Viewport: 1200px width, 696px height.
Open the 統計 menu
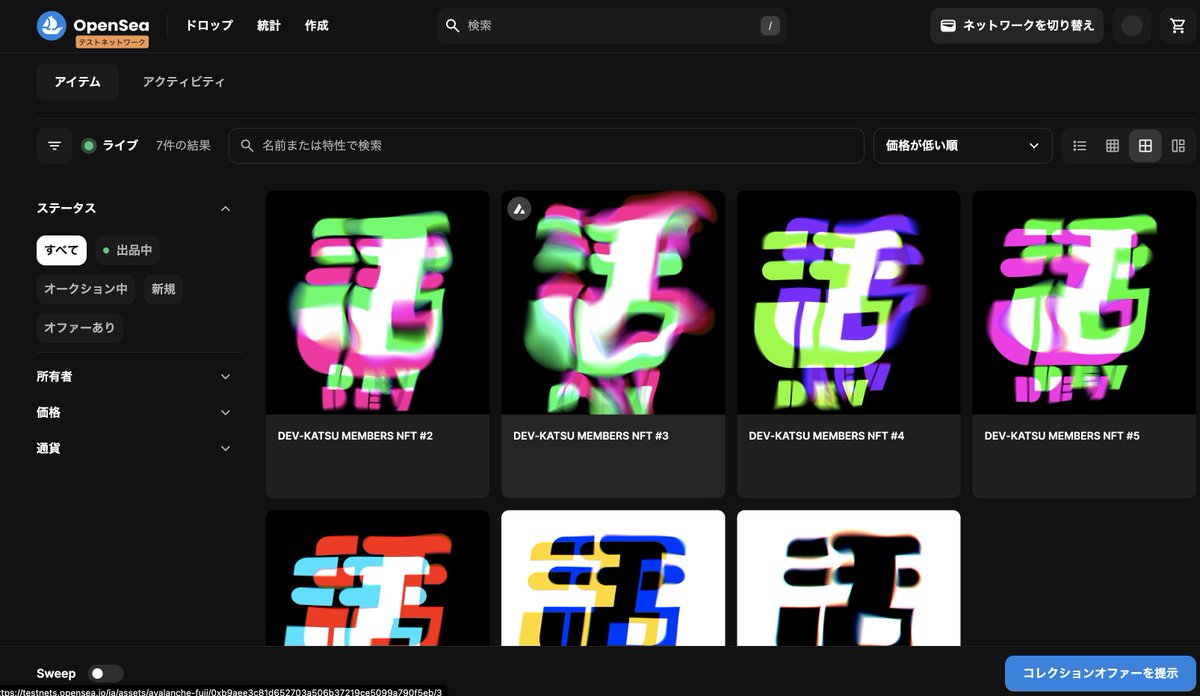[x=269, y=26]
